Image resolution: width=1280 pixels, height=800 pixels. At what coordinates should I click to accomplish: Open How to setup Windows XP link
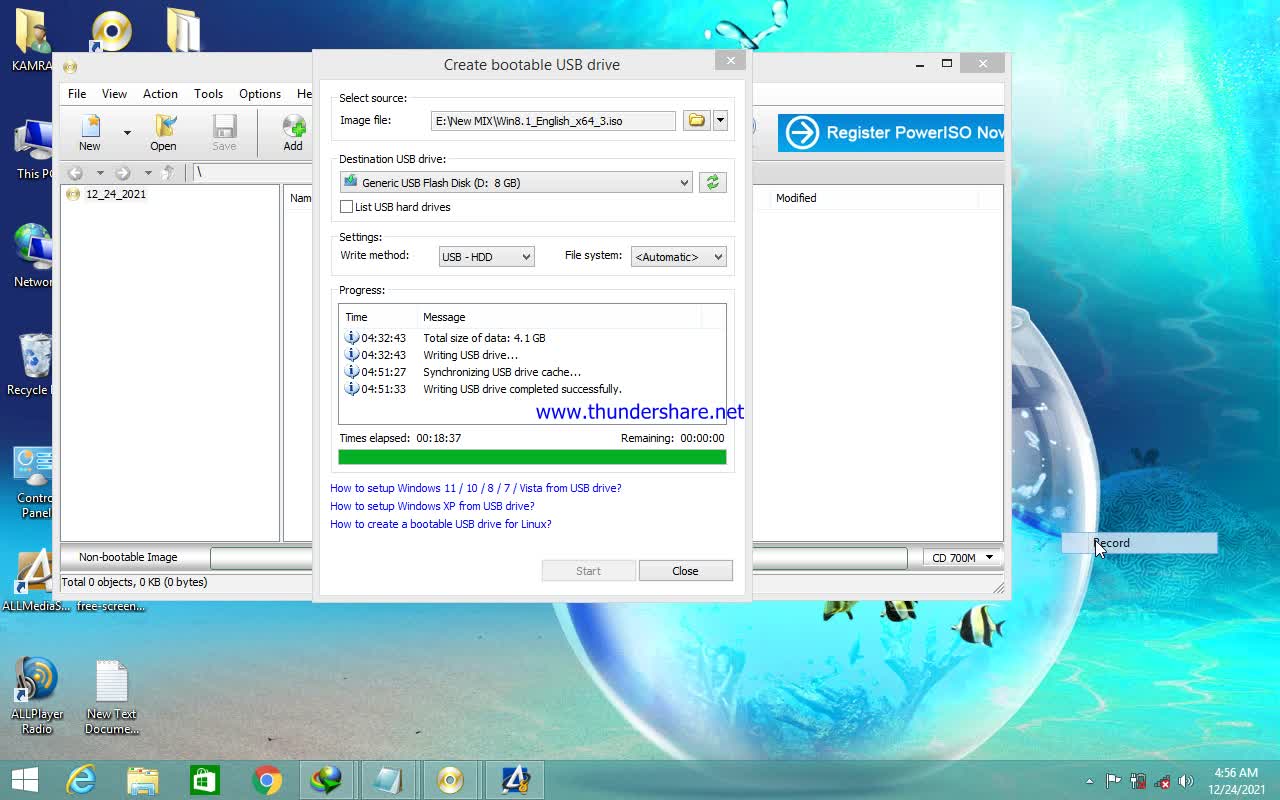pos(432,506)
